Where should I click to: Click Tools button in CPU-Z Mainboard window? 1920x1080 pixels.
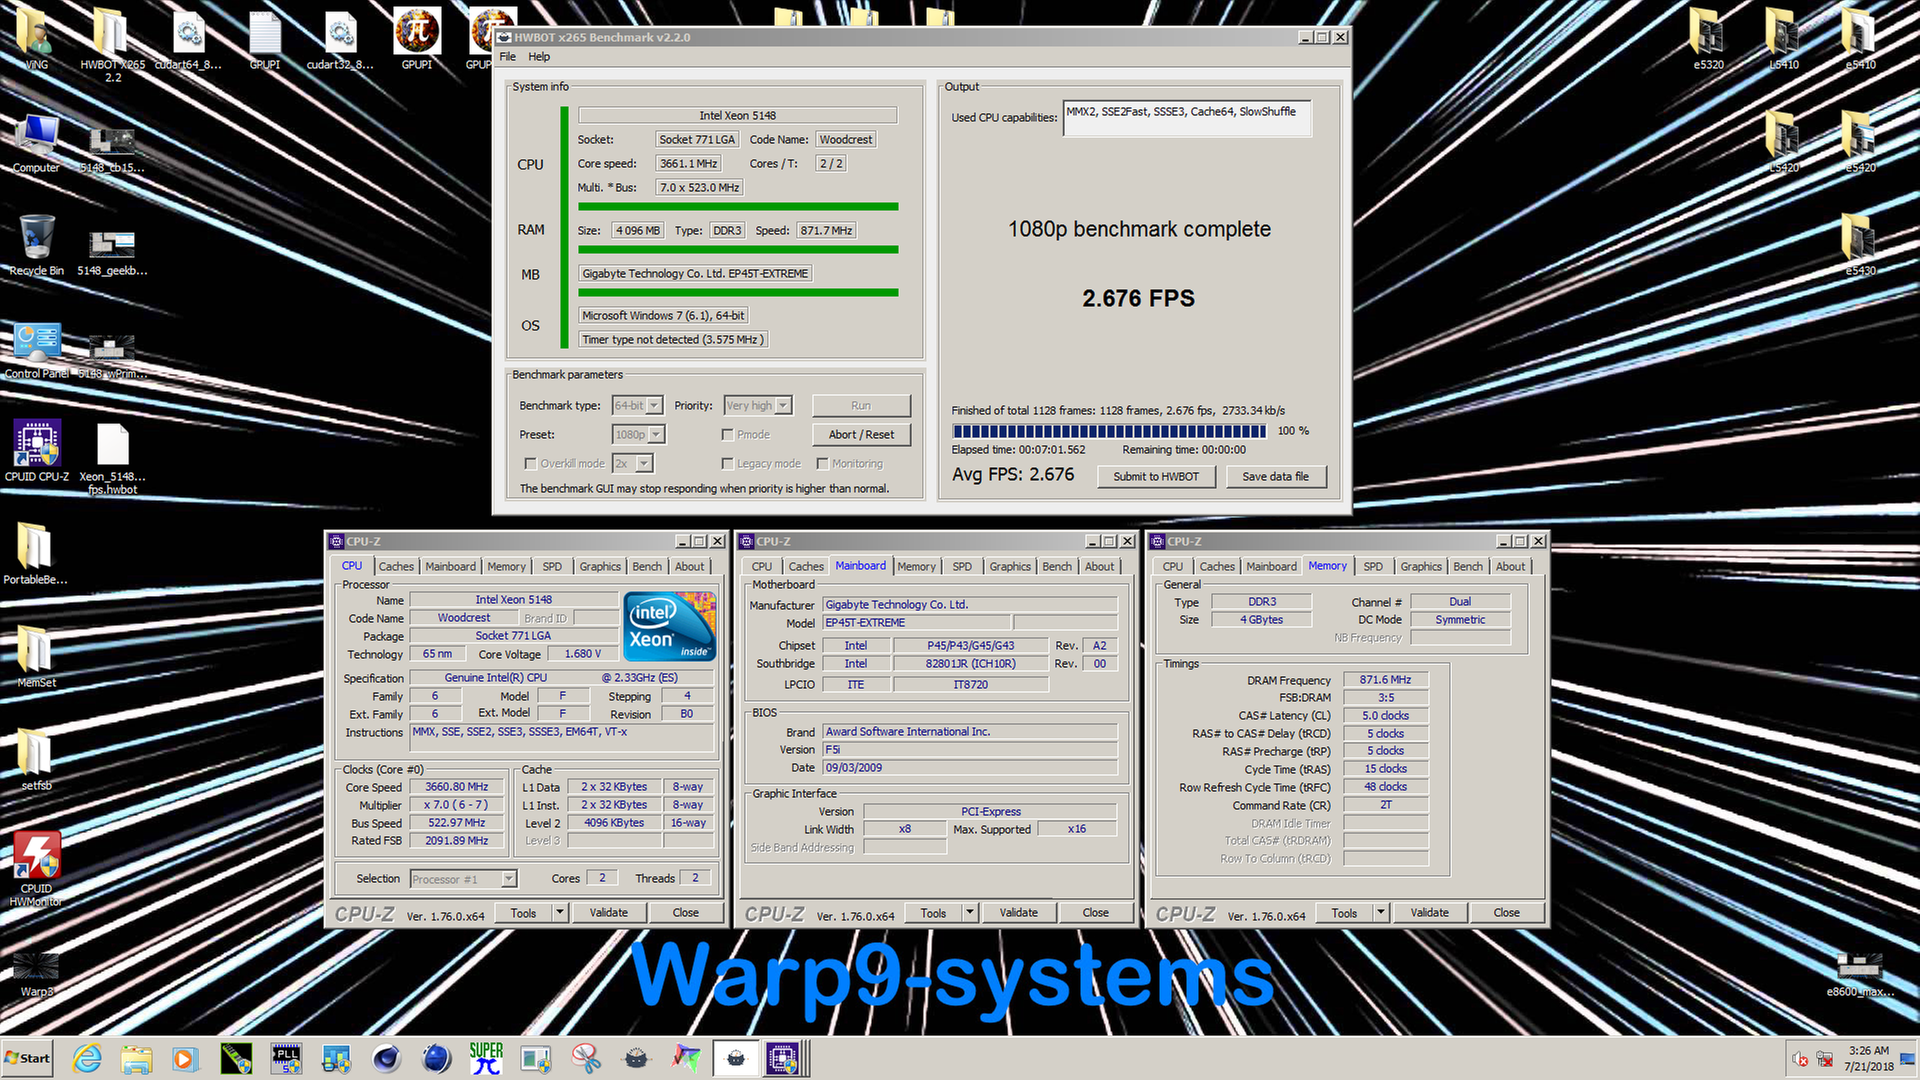(x=933, y=913)
